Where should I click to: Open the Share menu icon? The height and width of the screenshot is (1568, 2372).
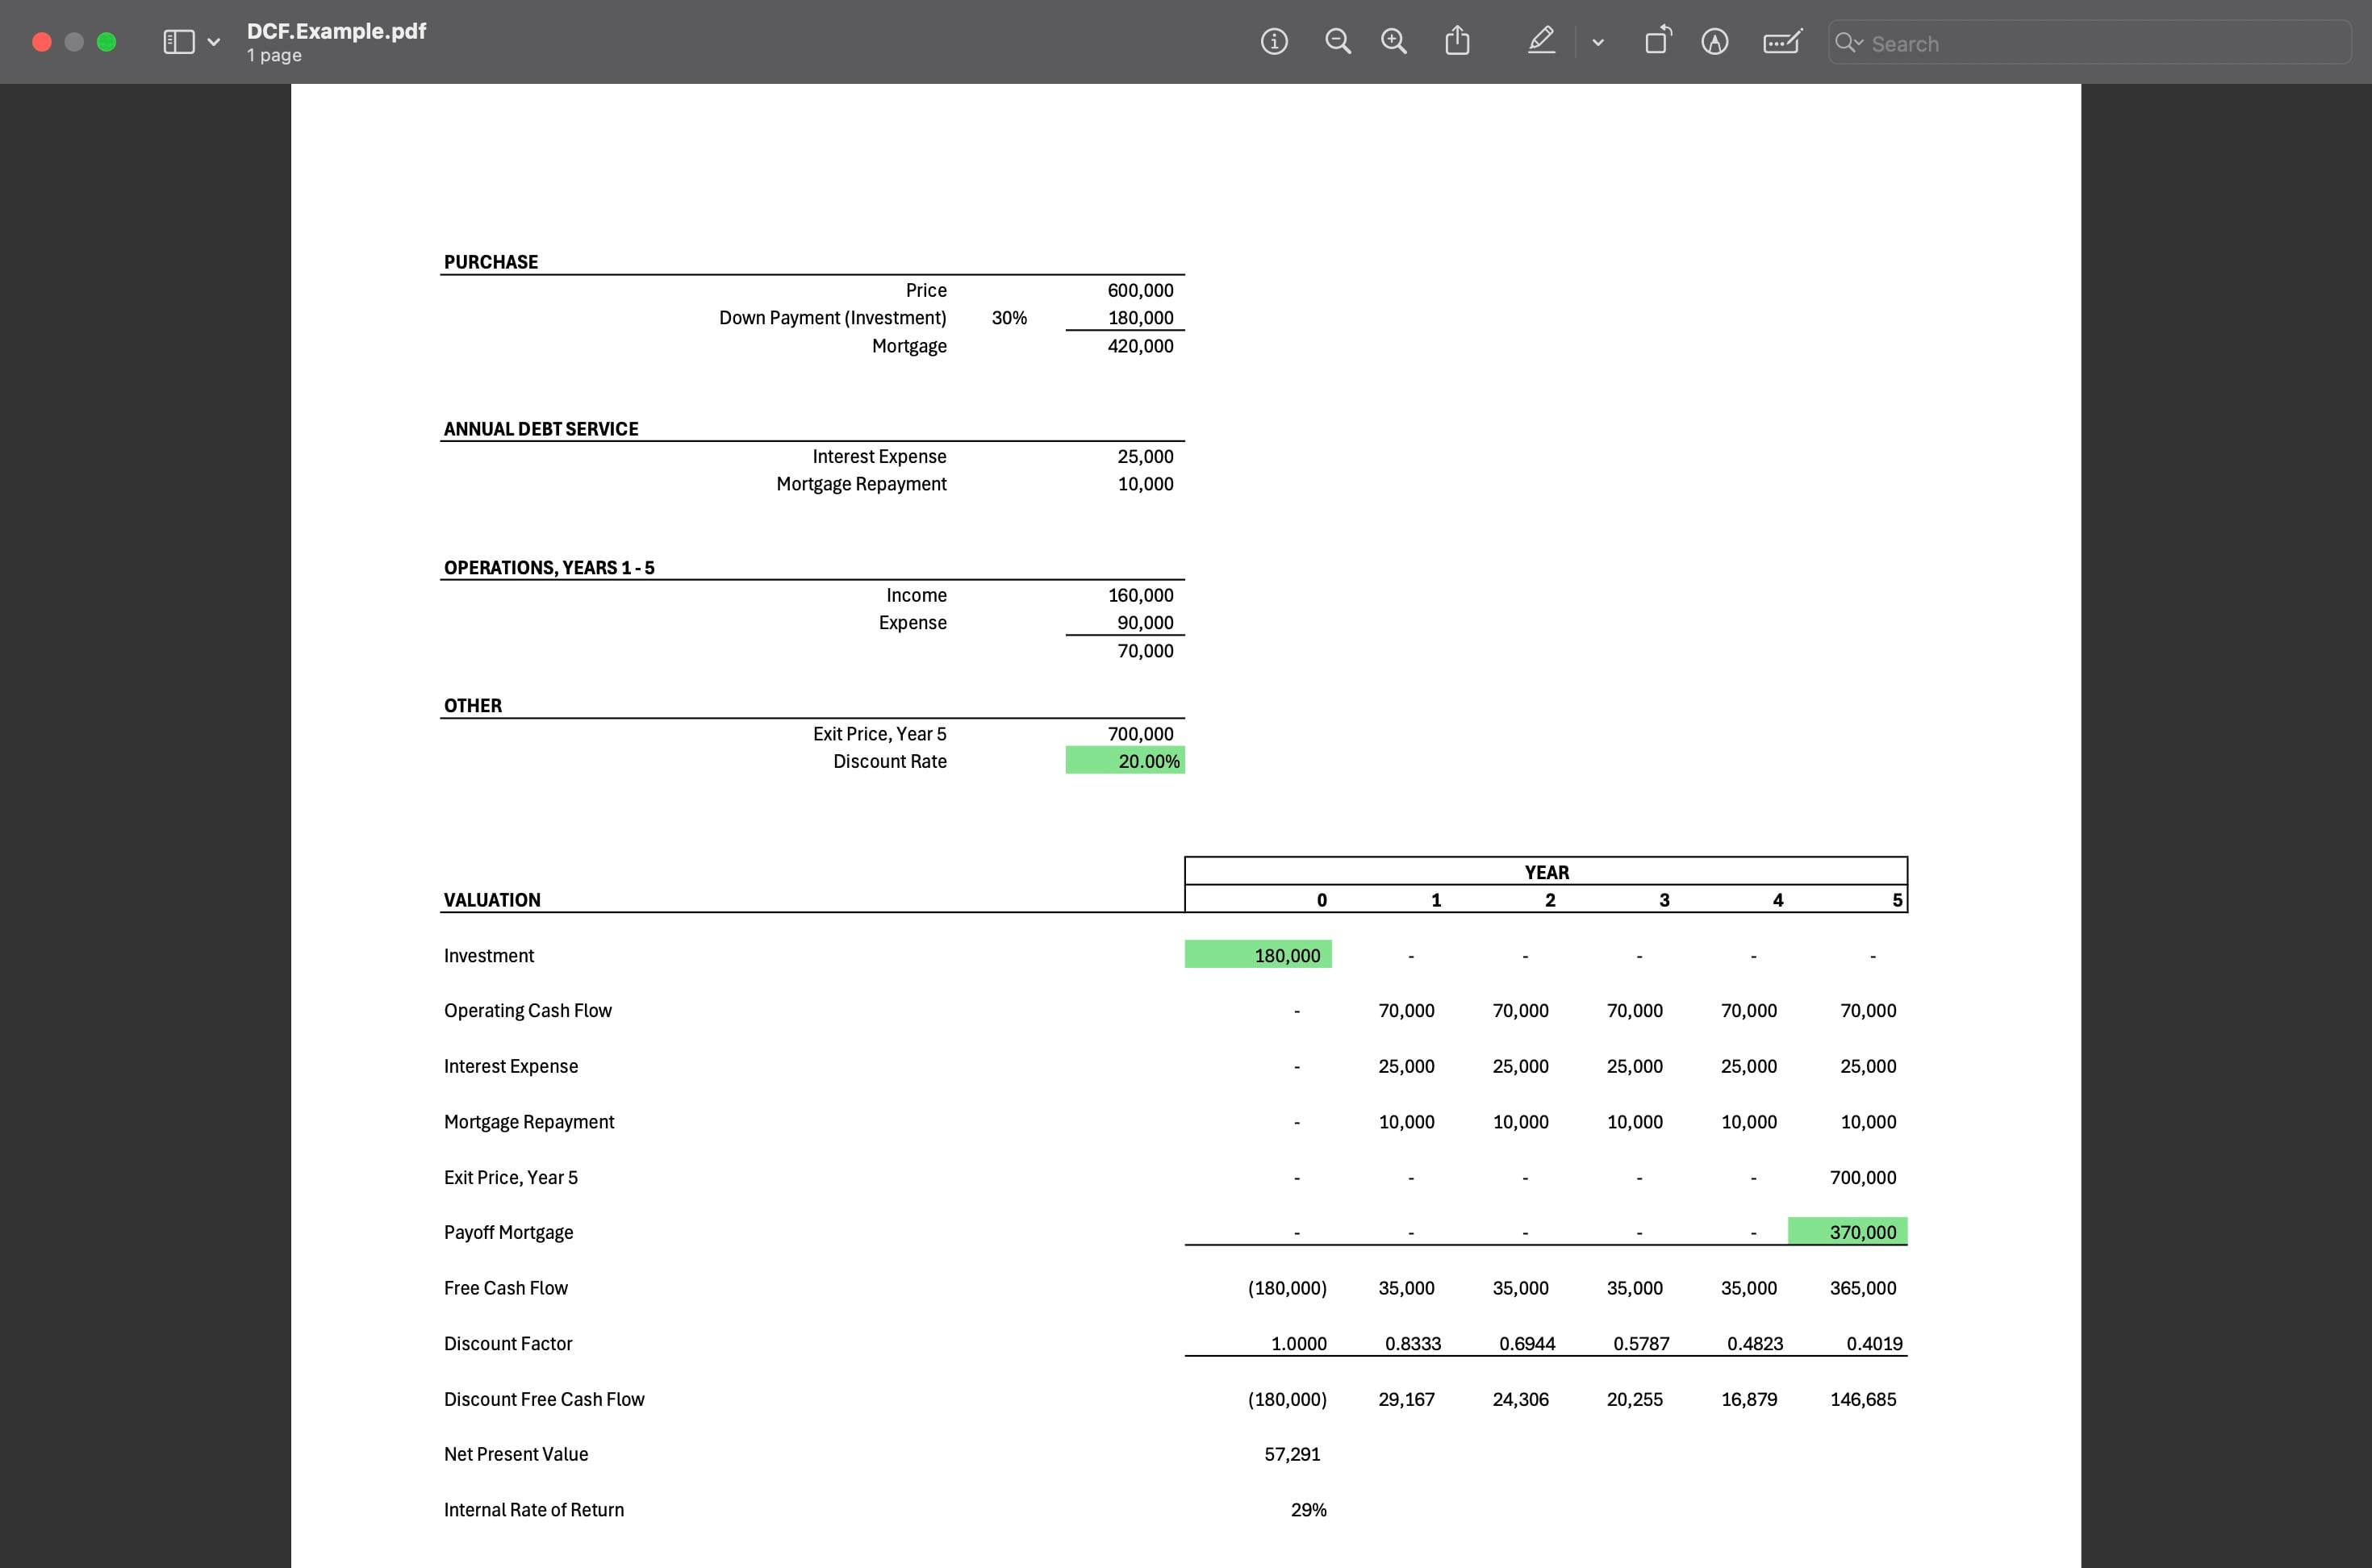tap(1457, 41)
